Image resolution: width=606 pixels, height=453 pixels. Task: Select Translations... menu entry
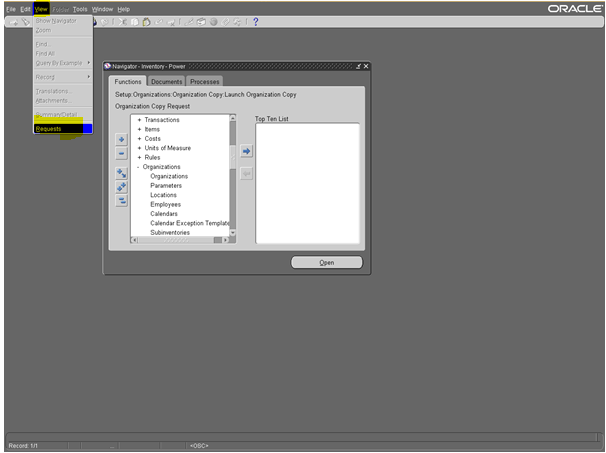coord(63,91)
